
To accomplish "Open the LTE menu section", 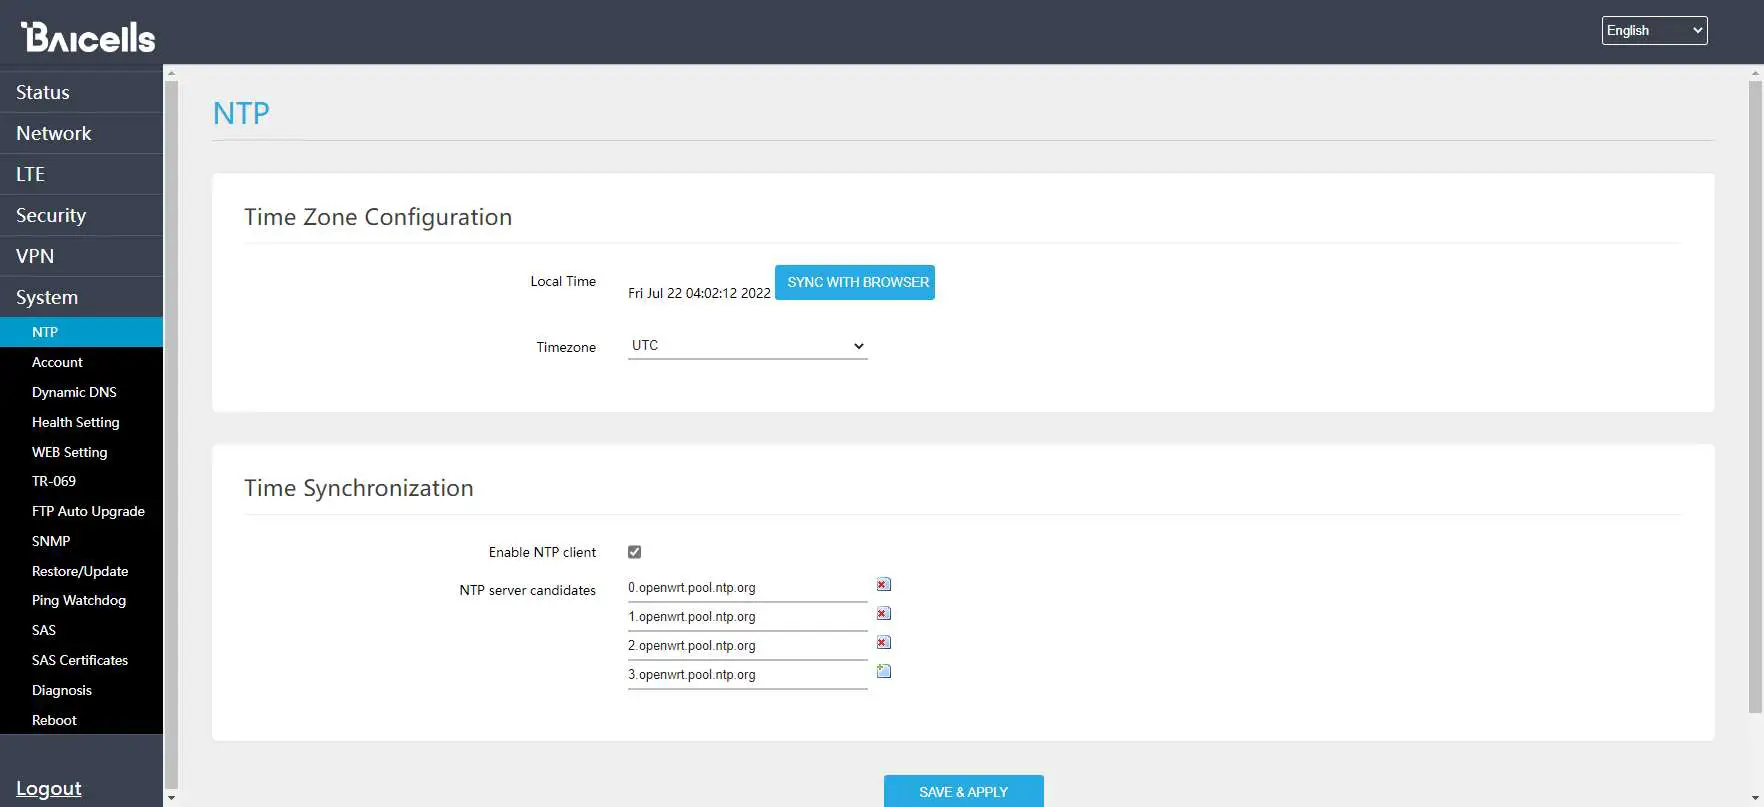I will click(x=81, y=174).
